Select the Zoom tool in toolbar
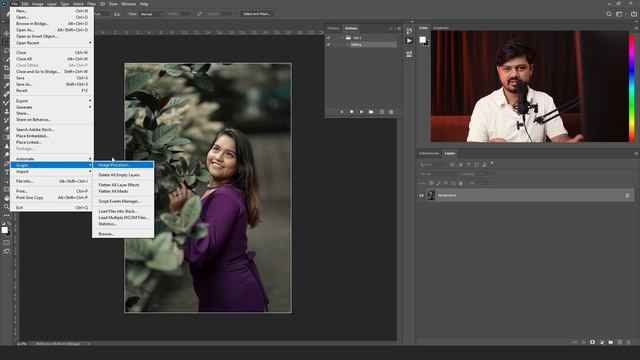This screenshot has width=640, height=360. (x=7, y=207)
